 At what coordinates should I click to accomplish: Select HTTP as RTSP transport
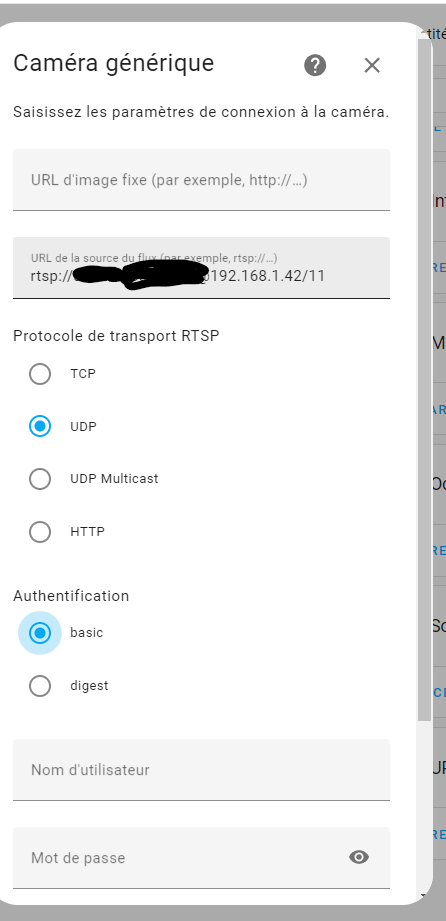point(40,532)
